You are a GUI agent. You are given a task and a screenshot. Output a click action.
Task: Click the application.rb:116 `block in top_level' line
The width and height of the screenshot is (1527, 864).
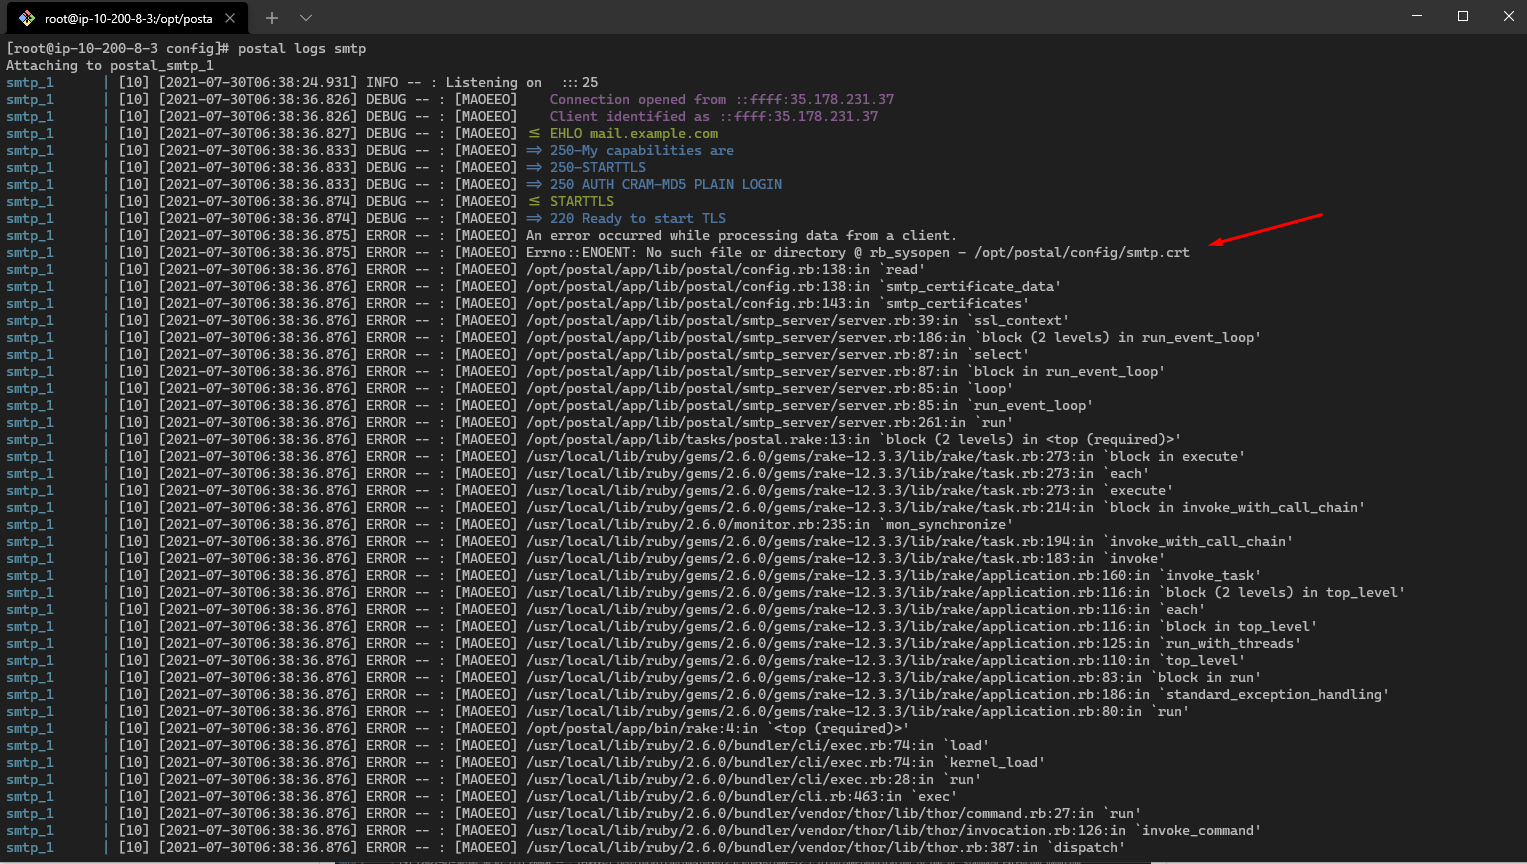point(922,626)
